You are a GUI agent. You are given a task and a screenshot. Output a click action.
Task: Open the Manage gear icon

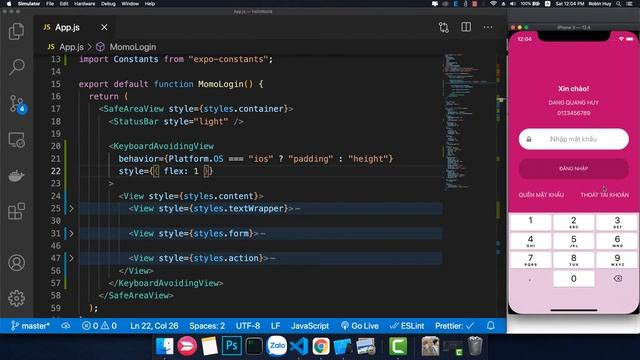pyautogui.click(x=16, y=298)
